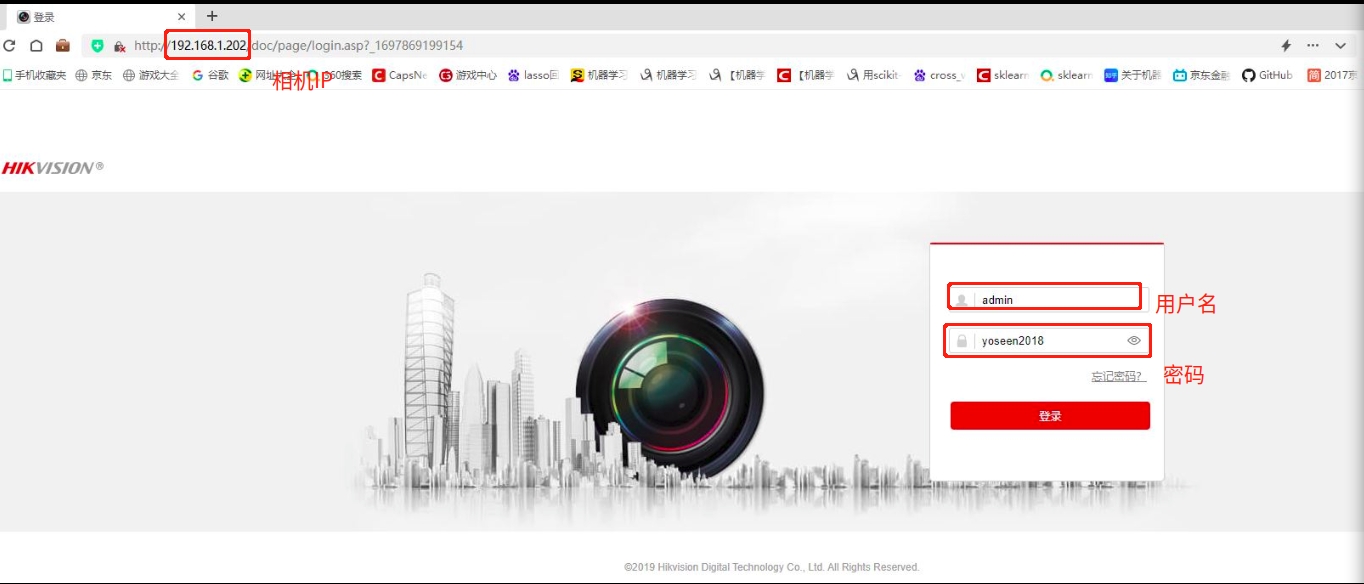This screenshot has width=1364, height=584.
Task: Click the 忘记密码? link
Action: (x=1118, y=377)
